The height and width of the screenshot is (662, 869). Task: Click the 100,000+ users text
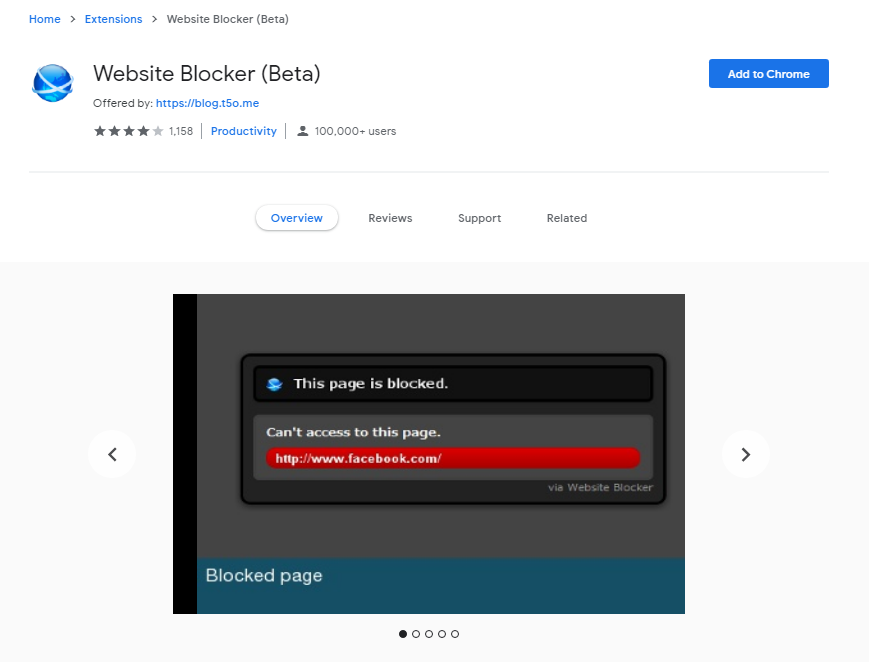[x=355, y=131]
